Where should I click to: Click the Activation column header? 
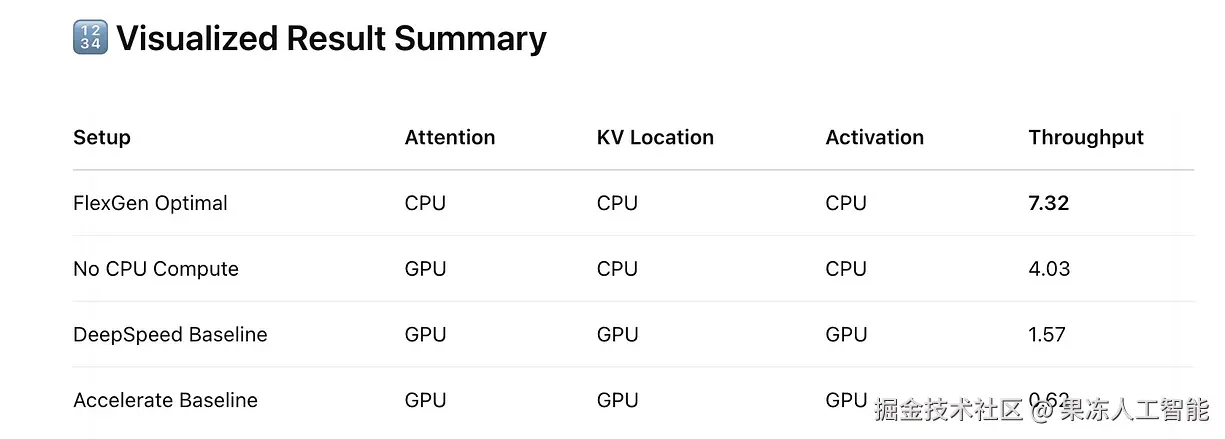[875, 137]
